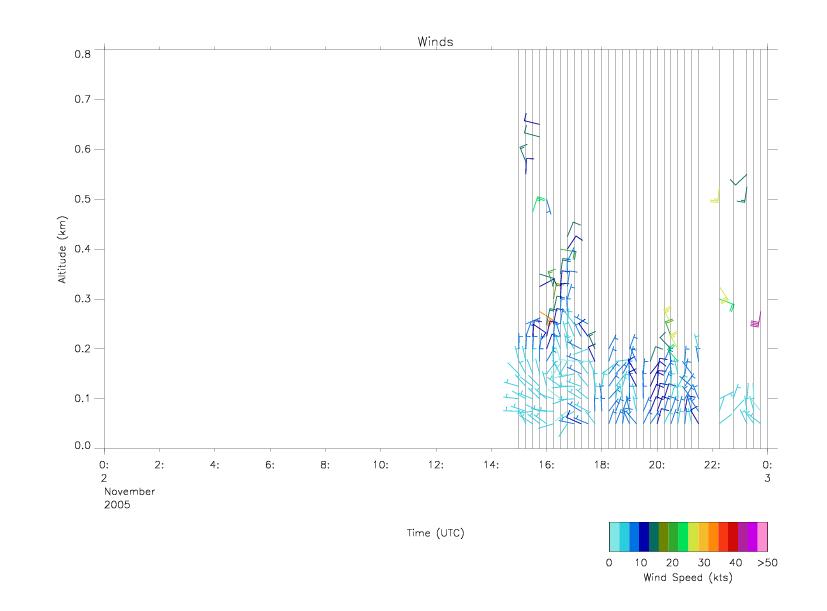Click the 0.7 altitude tick label
827x611 pixels.
coord(82,99)
